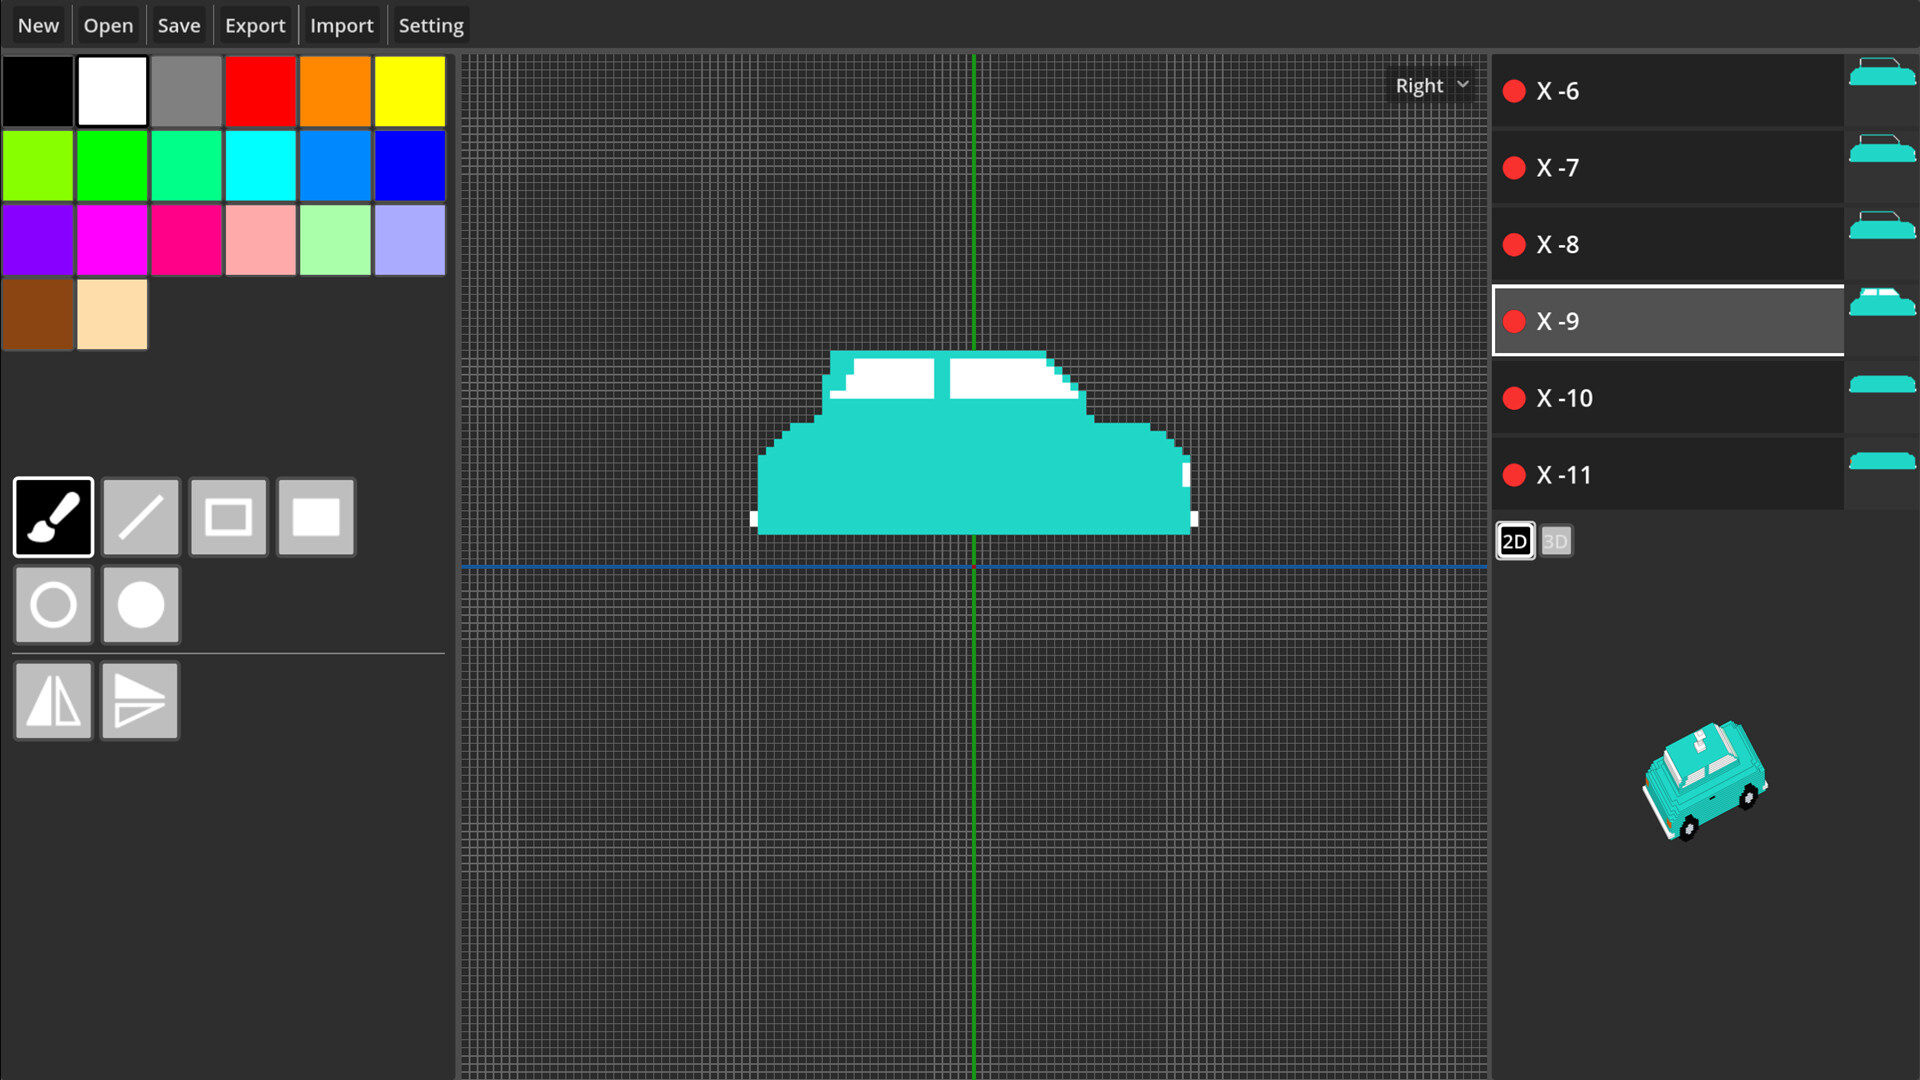
Task: Select the Brush tool
Action: [x=53, y=517]
